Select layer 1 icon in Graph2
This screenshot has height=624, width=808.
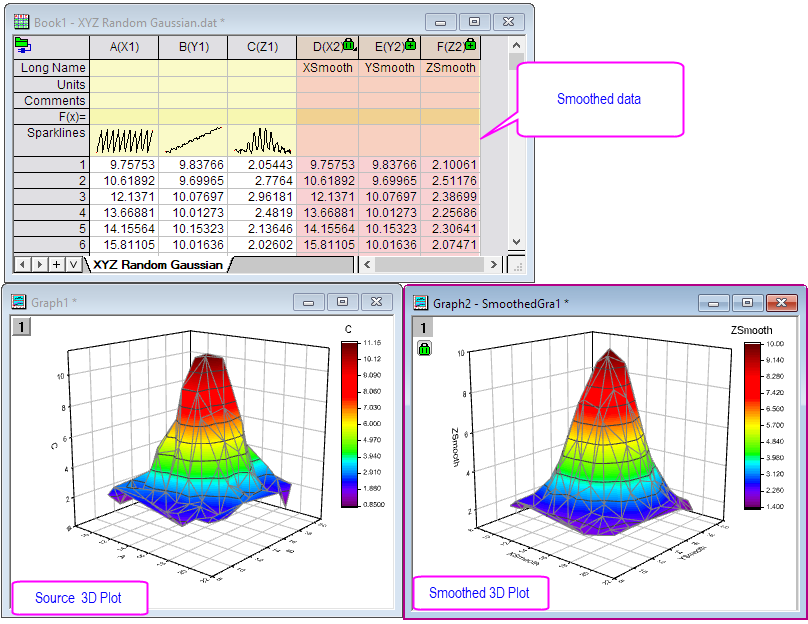point(424,327)
